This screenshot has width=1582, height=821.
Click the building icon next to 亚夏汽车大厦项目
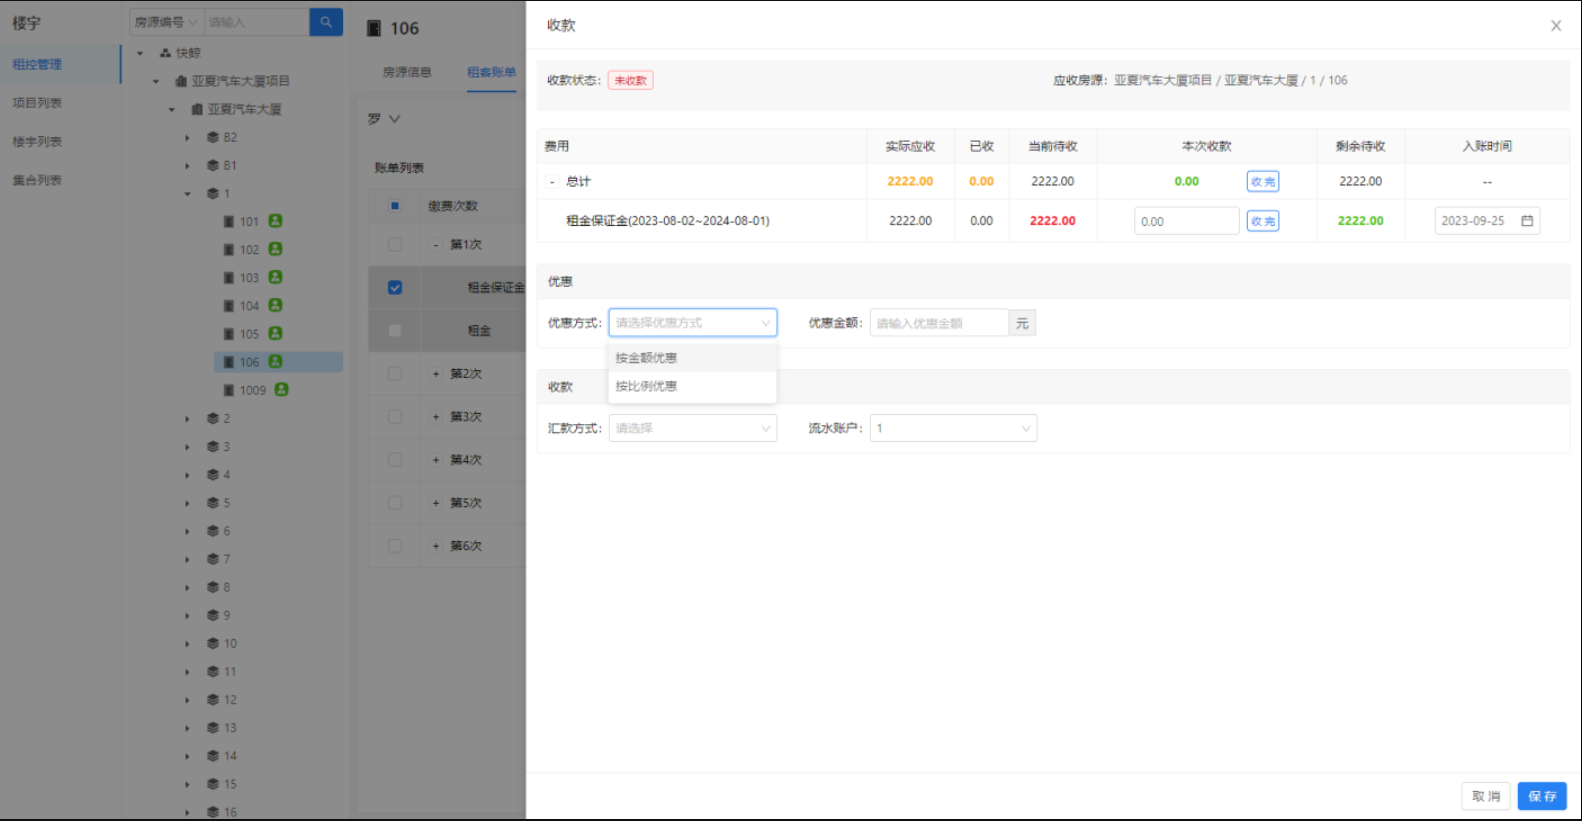tap(181, 81)
